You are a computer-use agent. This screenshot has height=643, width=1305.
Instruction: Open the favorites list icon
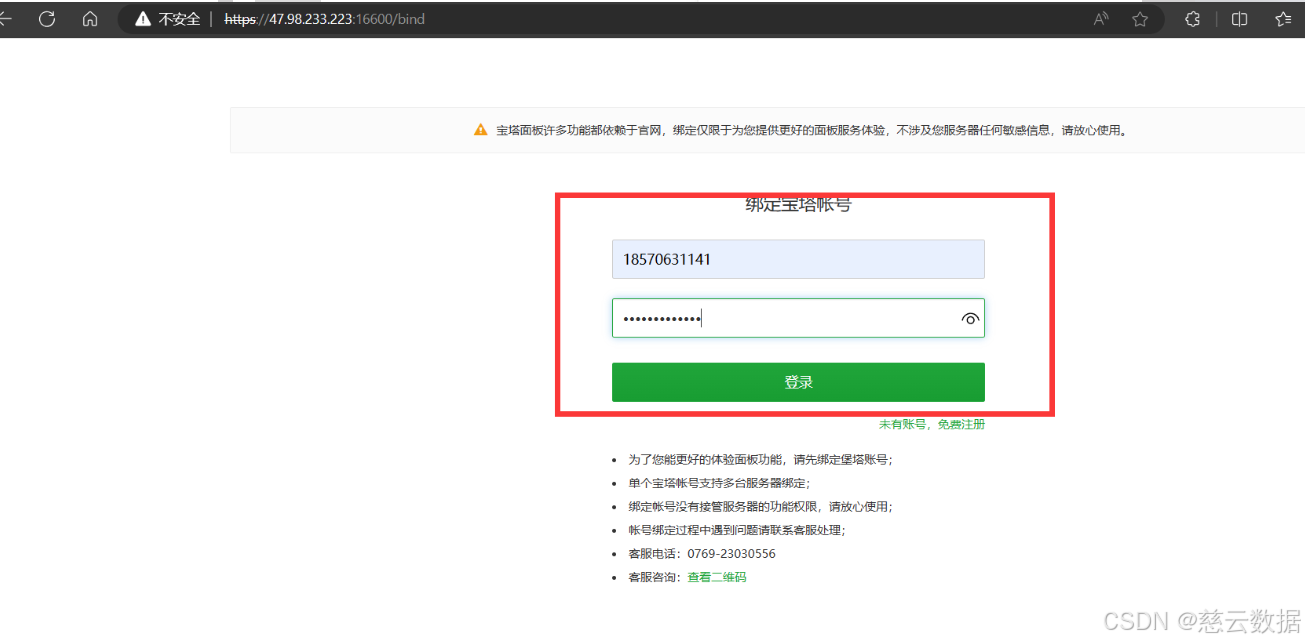tap(1284, 19)
